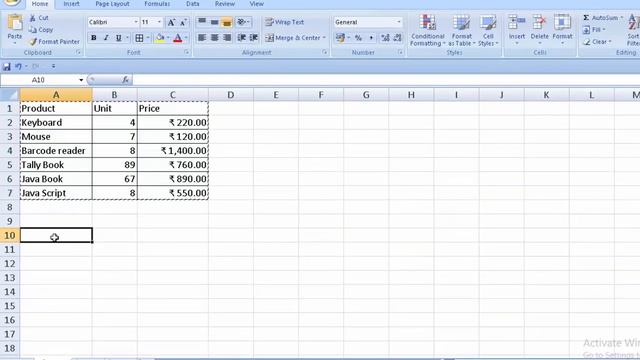Apply the yellow Fill Color bucket
Viewport: 640px width, 360px height.
coord(160,38)
